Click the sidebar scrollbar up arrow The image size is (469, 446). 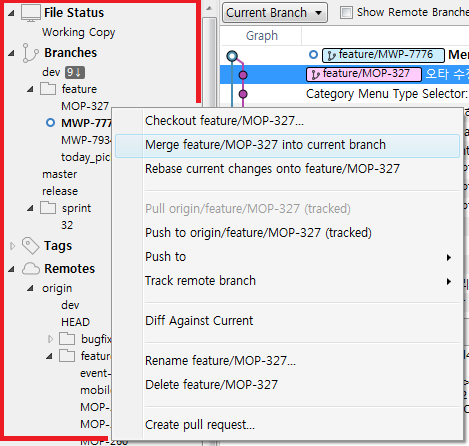(209, 8)
